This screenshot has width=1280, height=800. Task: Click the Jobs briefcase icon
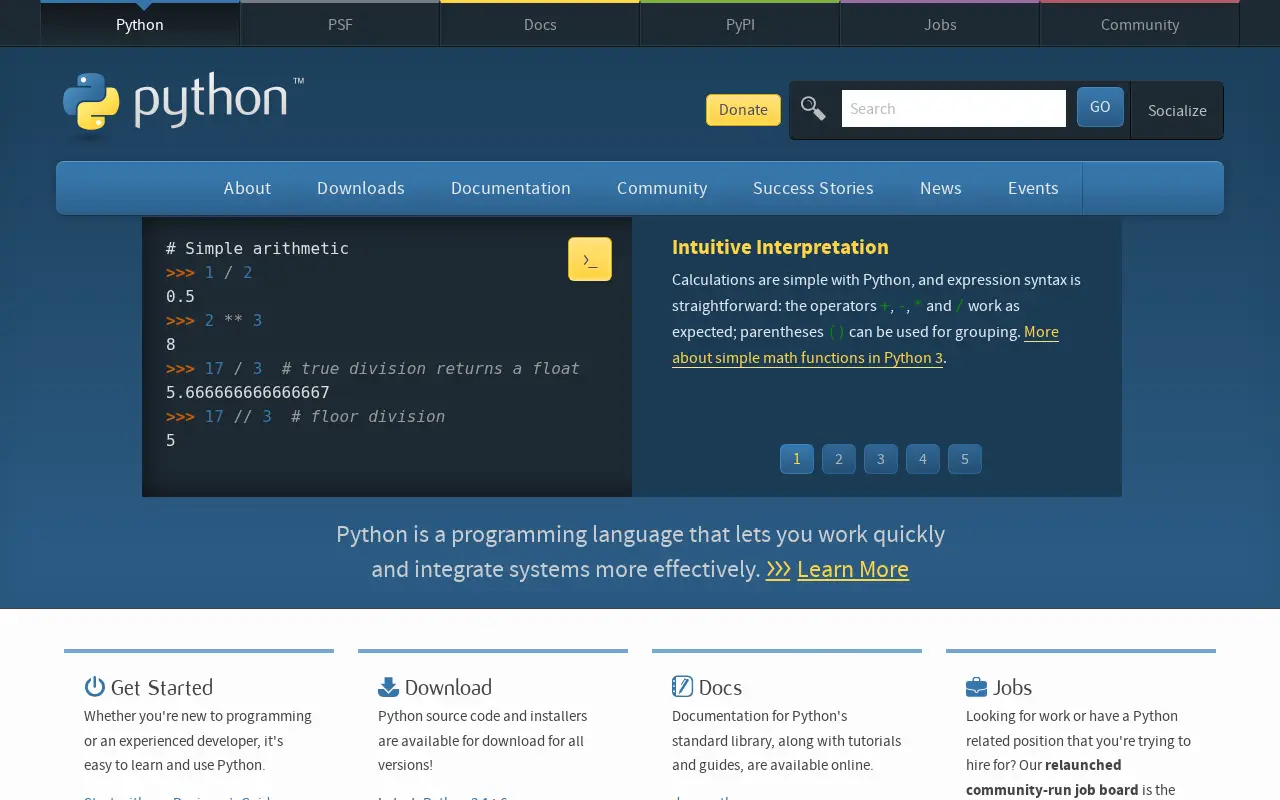point(976,687)
